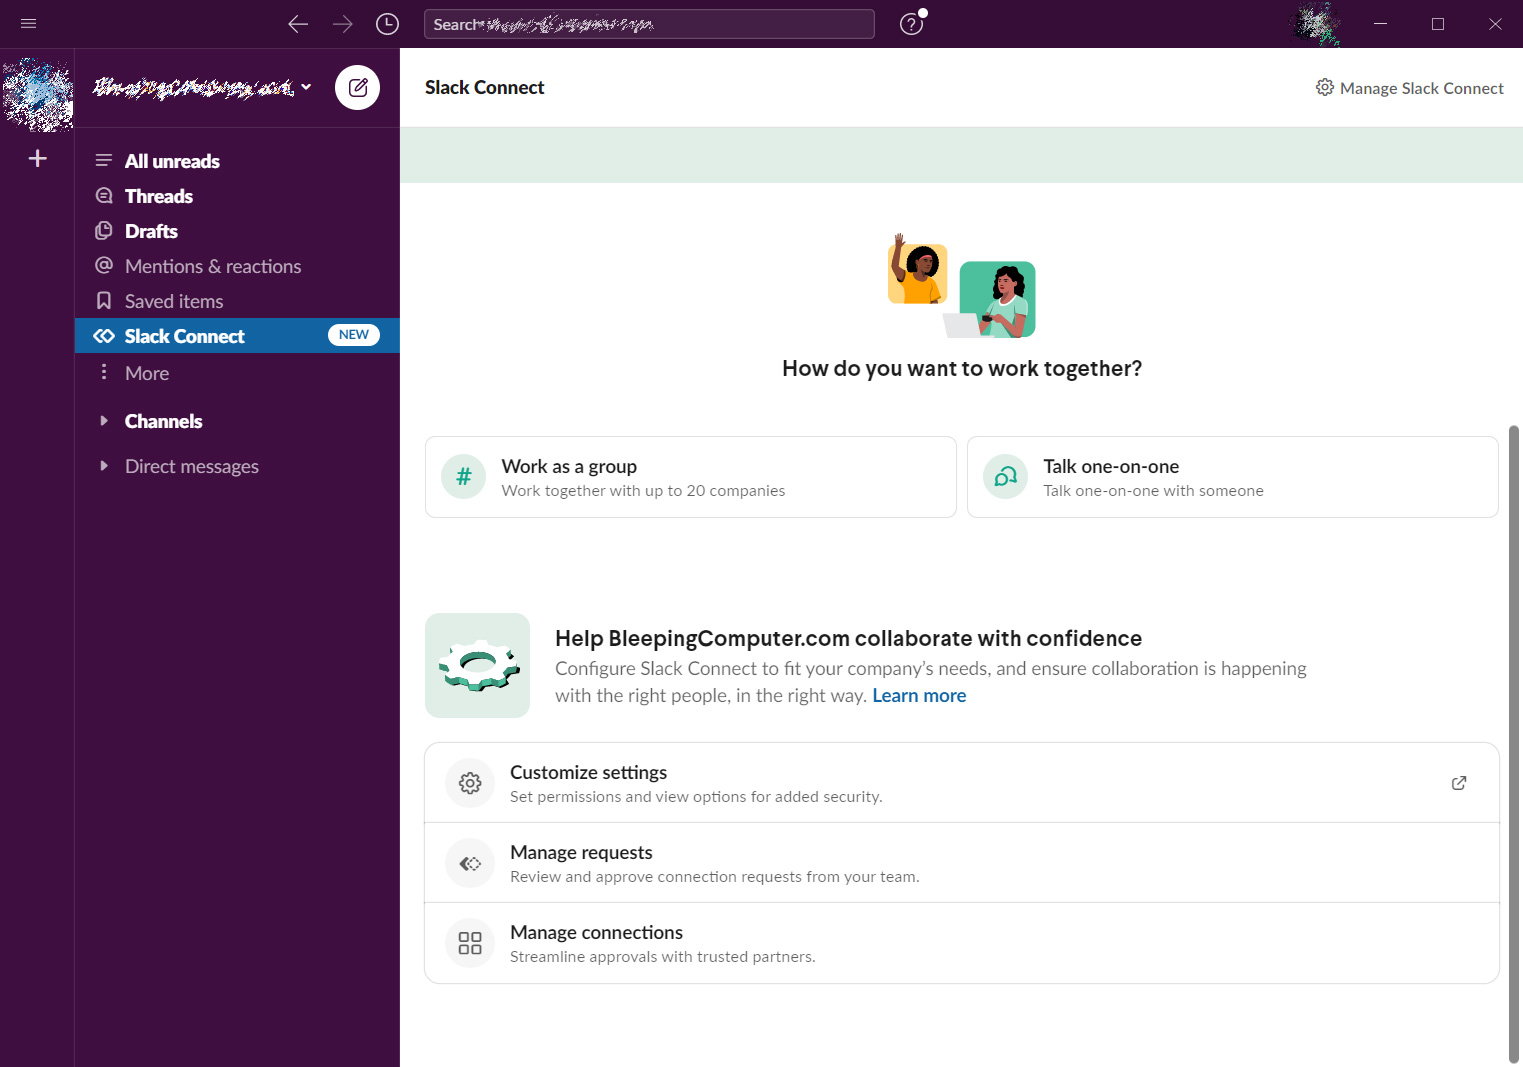Click "Help BleepingComputer.com collaborate with confidence" heading
This screenshot has width=1523, height=1067.
(849, 639)
